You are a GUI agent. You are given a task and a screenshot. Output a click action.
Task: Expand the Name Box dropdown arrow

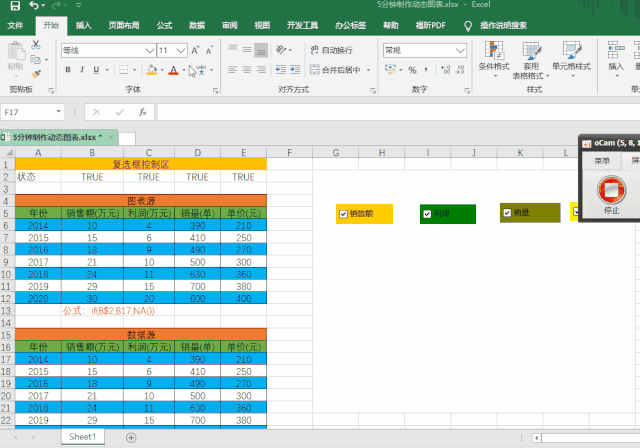click(59, 111)
